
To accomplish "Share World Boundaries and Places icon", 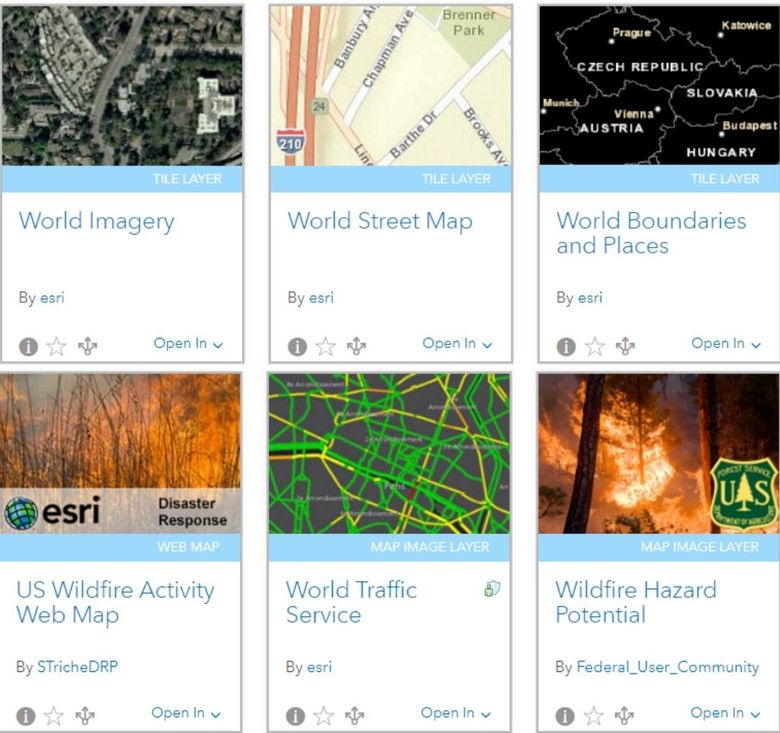I will point(625,346).
